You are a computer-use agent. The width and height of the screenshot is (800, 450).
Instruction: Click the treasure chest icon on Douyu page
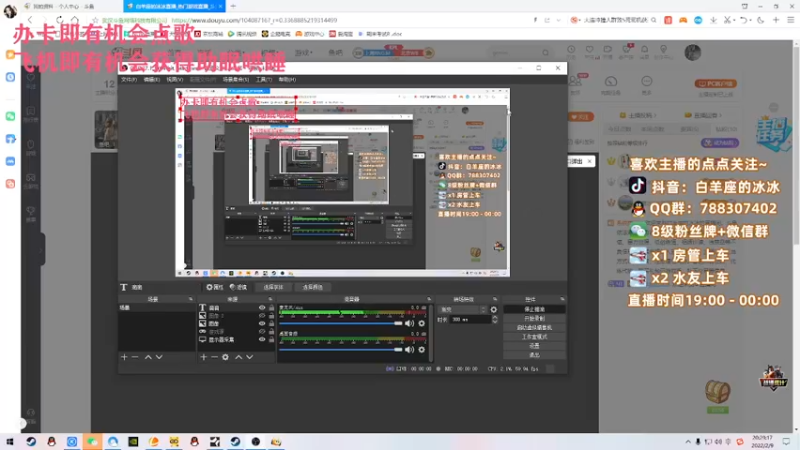[718, 392]
